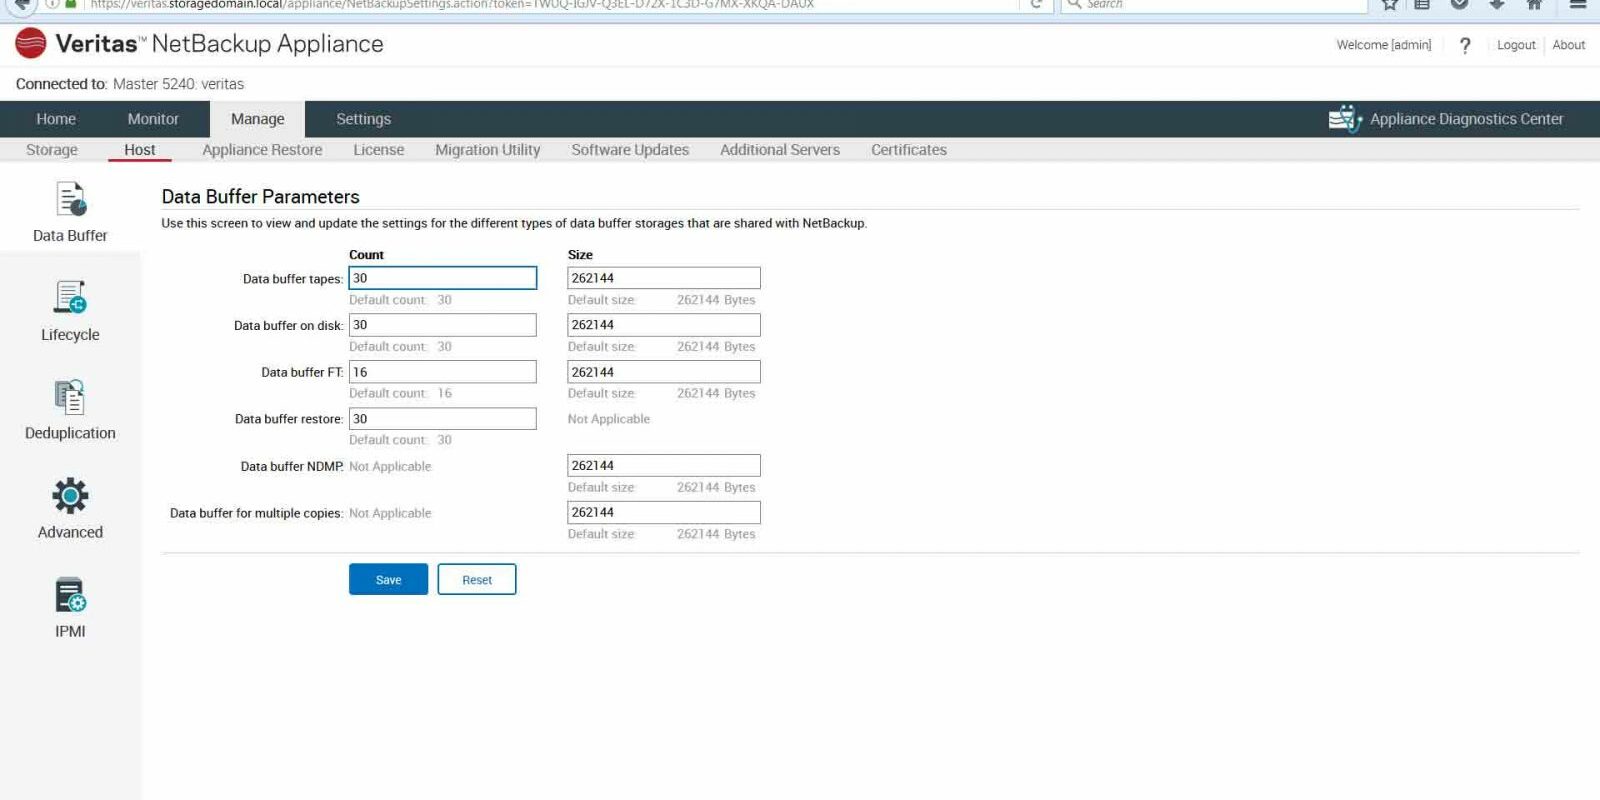Go to Additional Servers submenu
The height and width of the screenshot is (800, 1600).
pos(780,150)
